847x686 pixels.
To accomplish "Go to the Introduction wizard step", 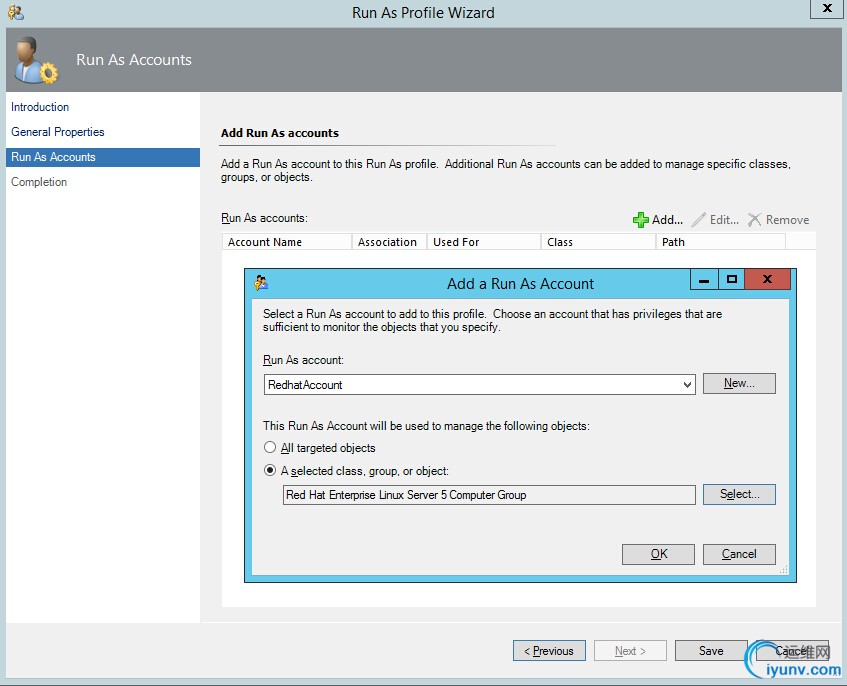I will click(40, 107).
